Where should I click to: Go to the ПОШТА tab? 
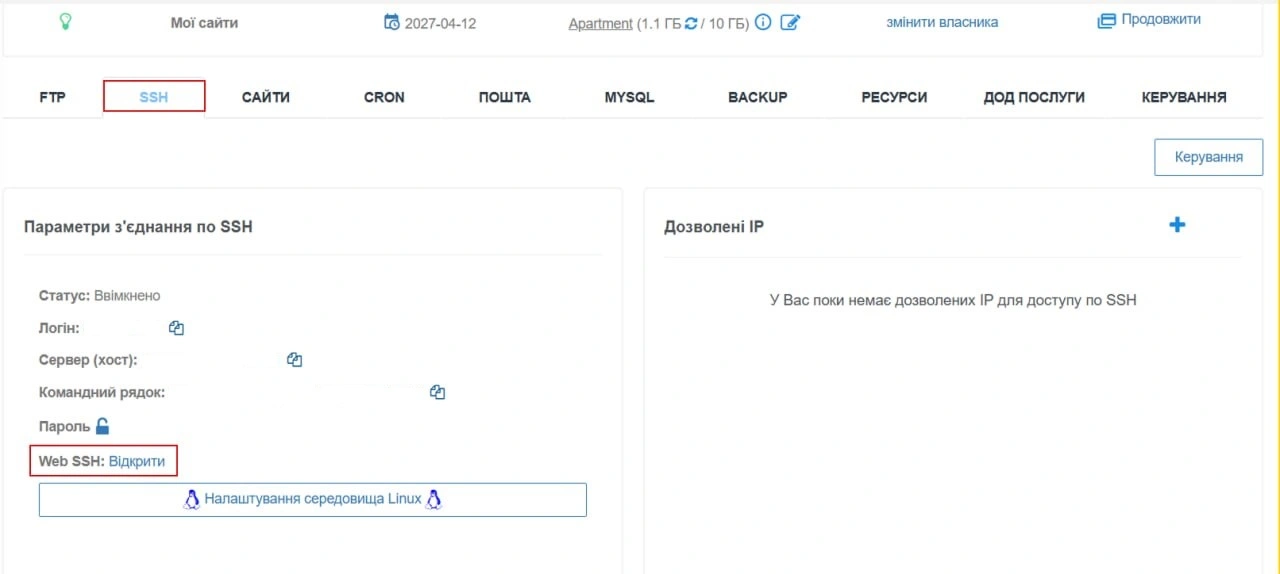(505, 97)
